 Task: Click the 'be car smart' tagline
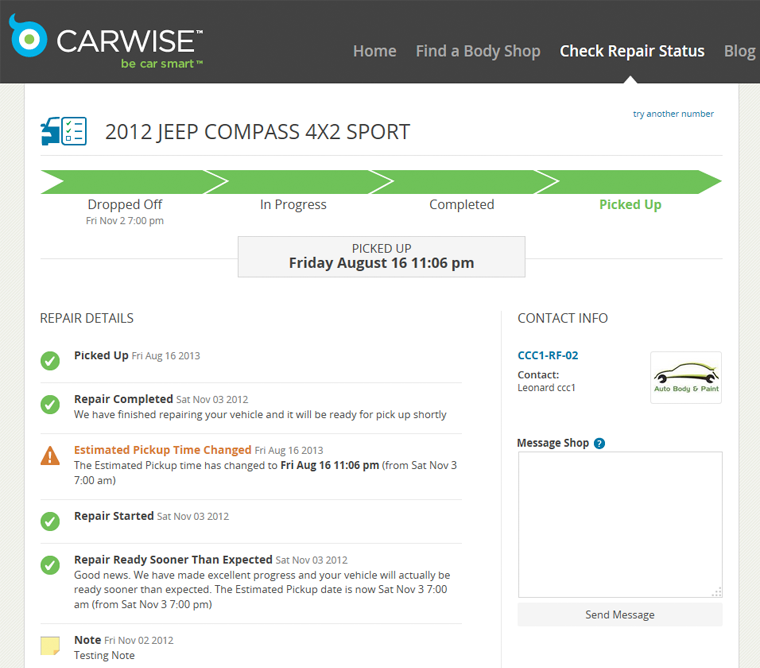tap(162, 64)
